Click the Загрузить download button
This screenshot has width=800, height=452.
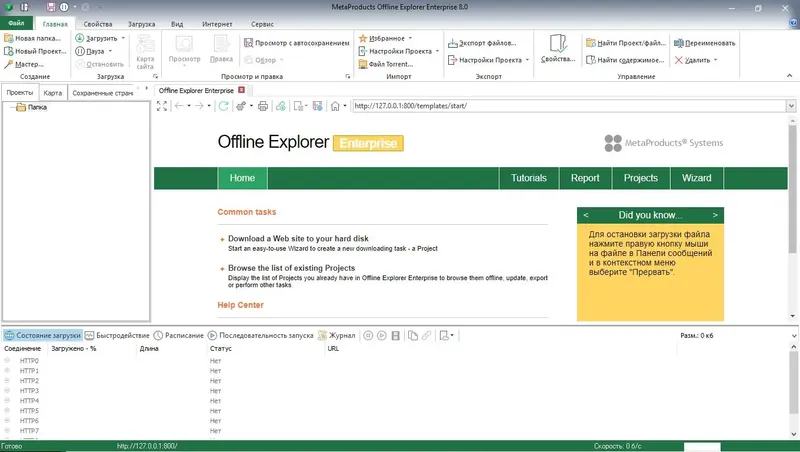pyautogui.click(x=96, y=38)
